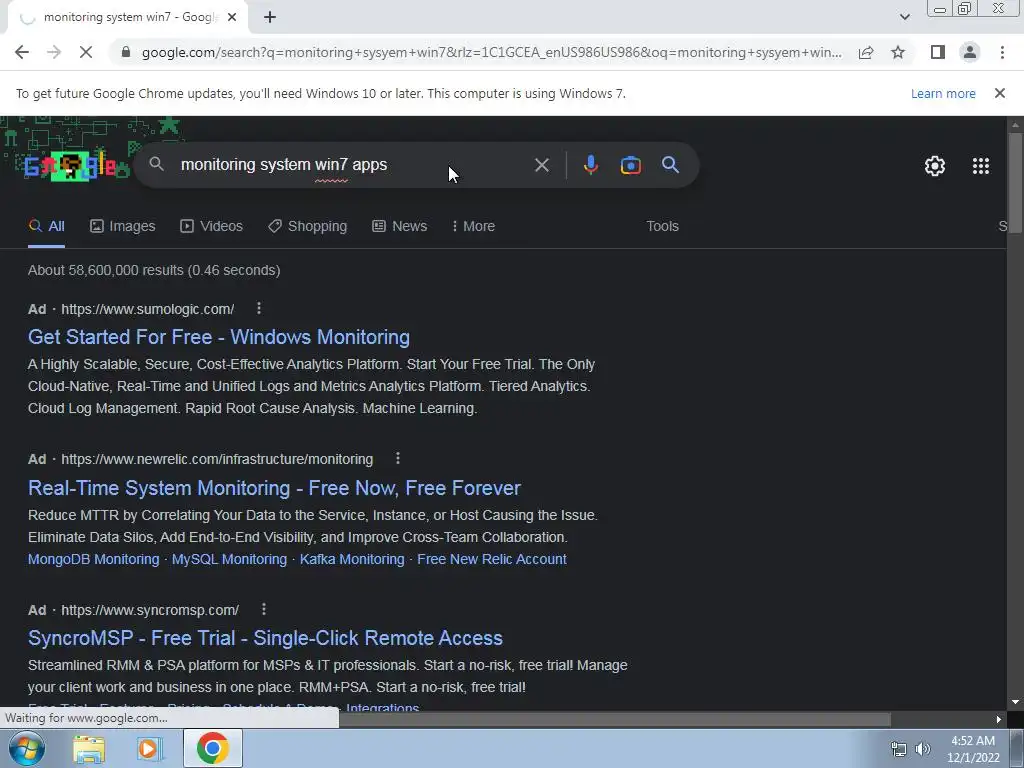Click the results count text
This screenshot has width=1024, height=768.
(154, 270)
